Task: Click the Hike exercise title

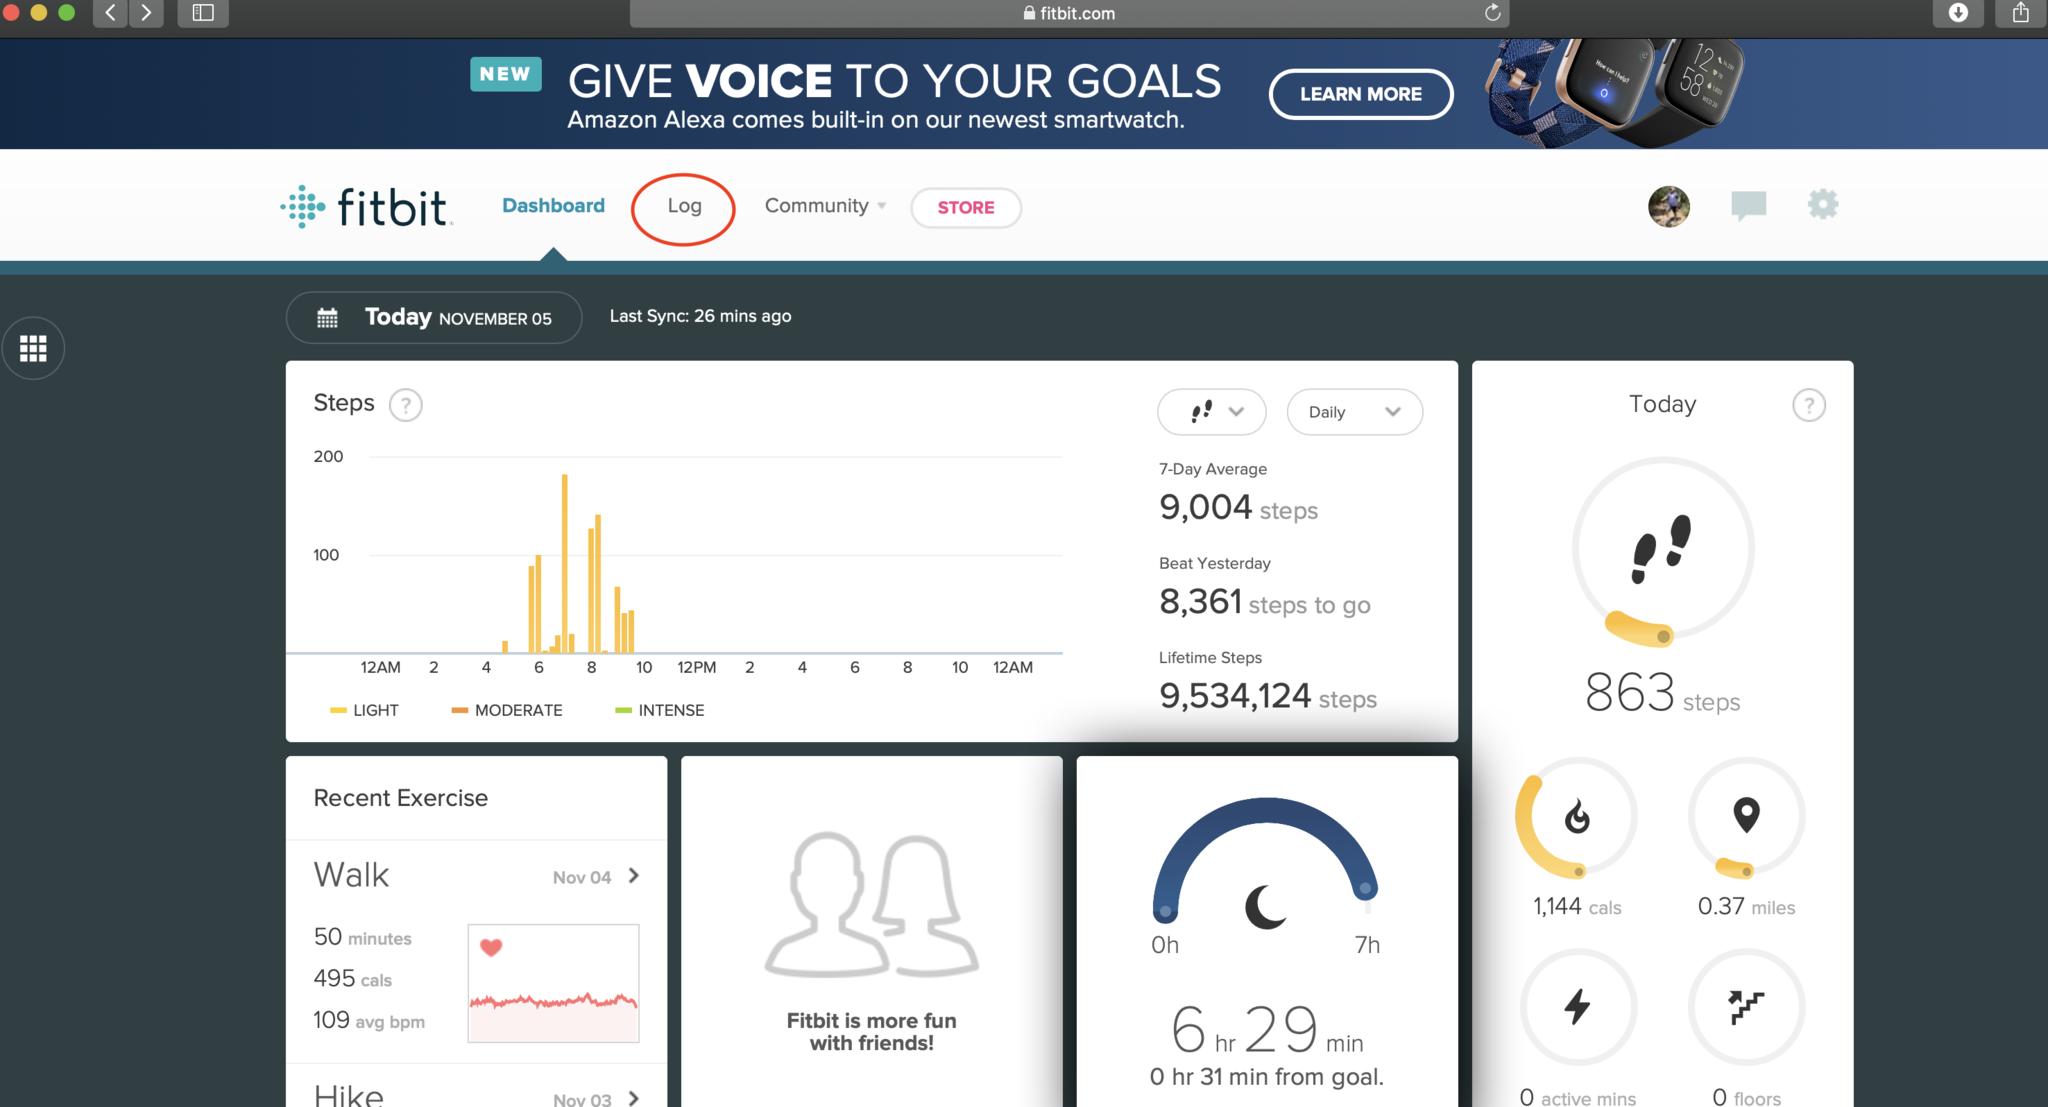Action: click(x=349, y=1095)
